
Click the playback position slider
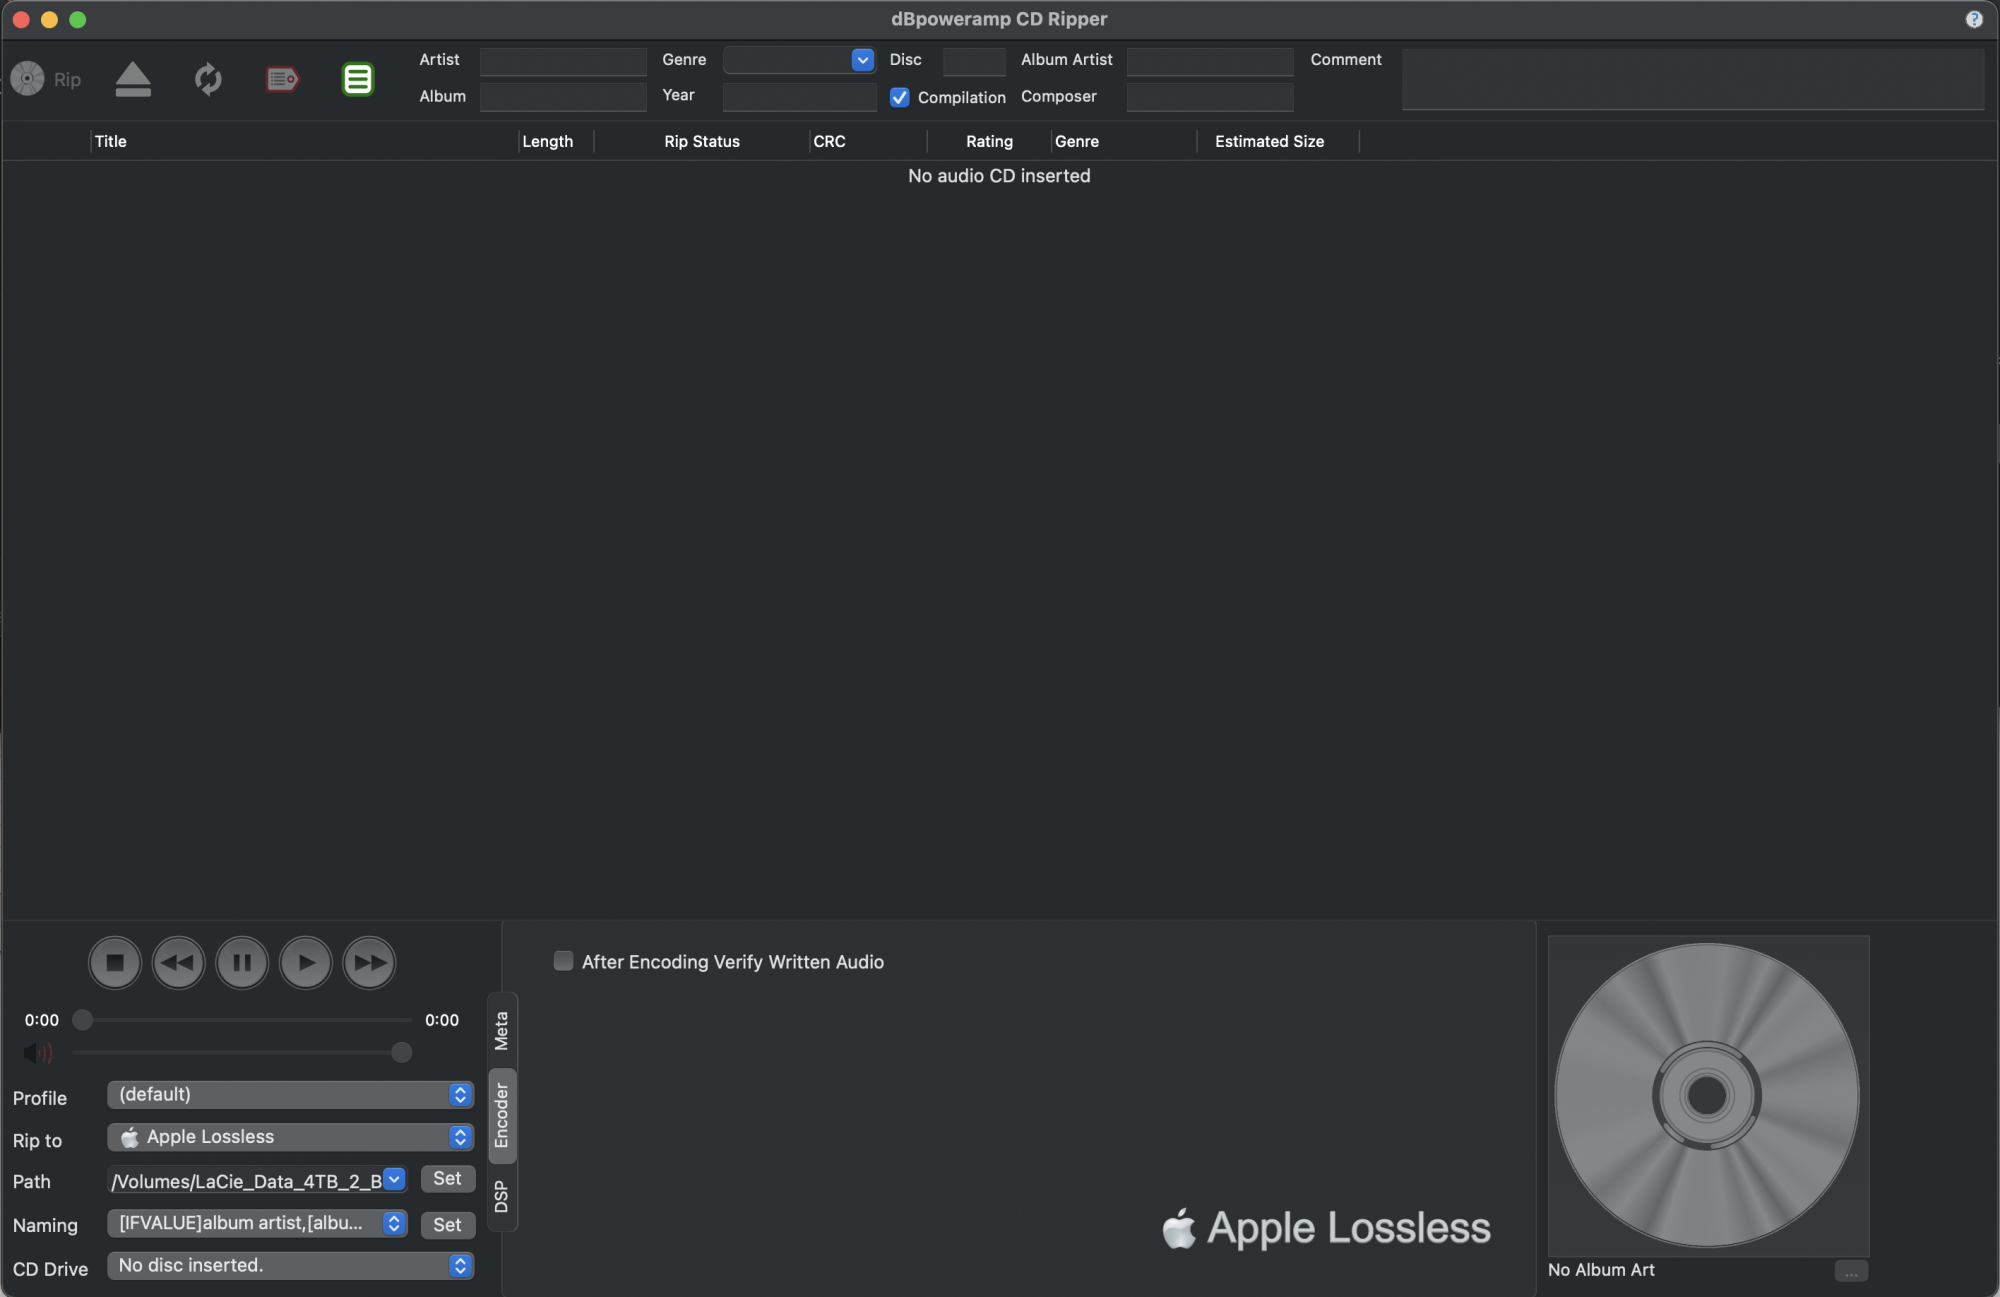[x=243, y=1020]
